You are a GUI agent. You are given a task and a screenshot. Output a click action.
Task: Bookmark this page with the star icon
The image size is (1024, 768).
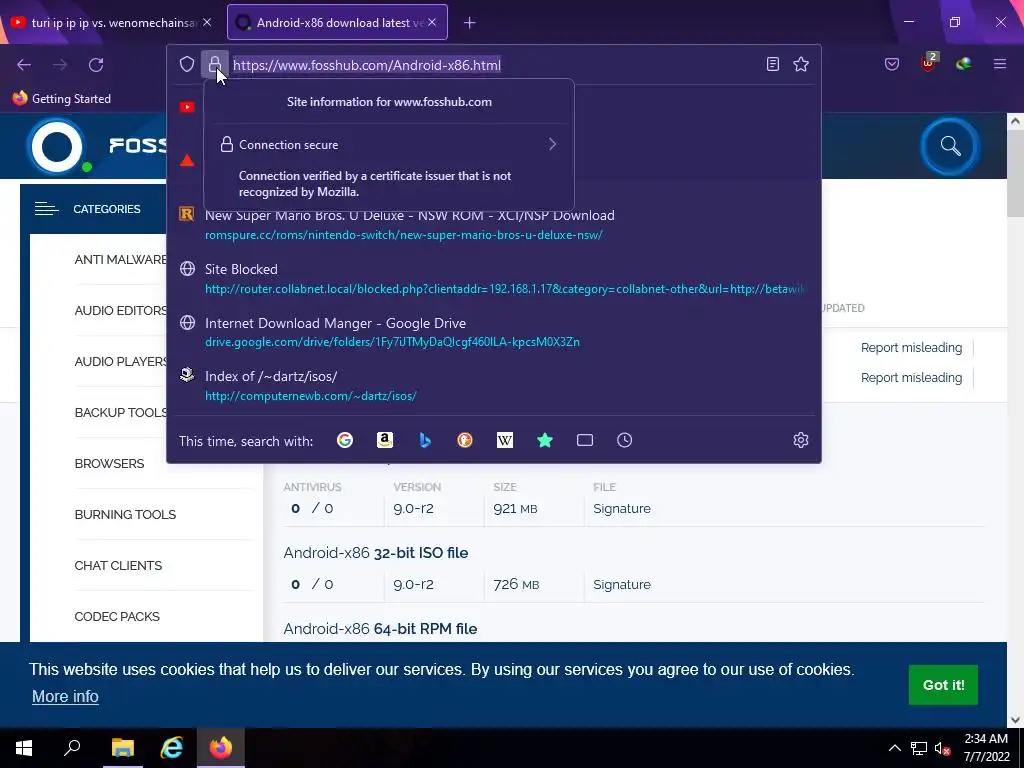(801, 64)
